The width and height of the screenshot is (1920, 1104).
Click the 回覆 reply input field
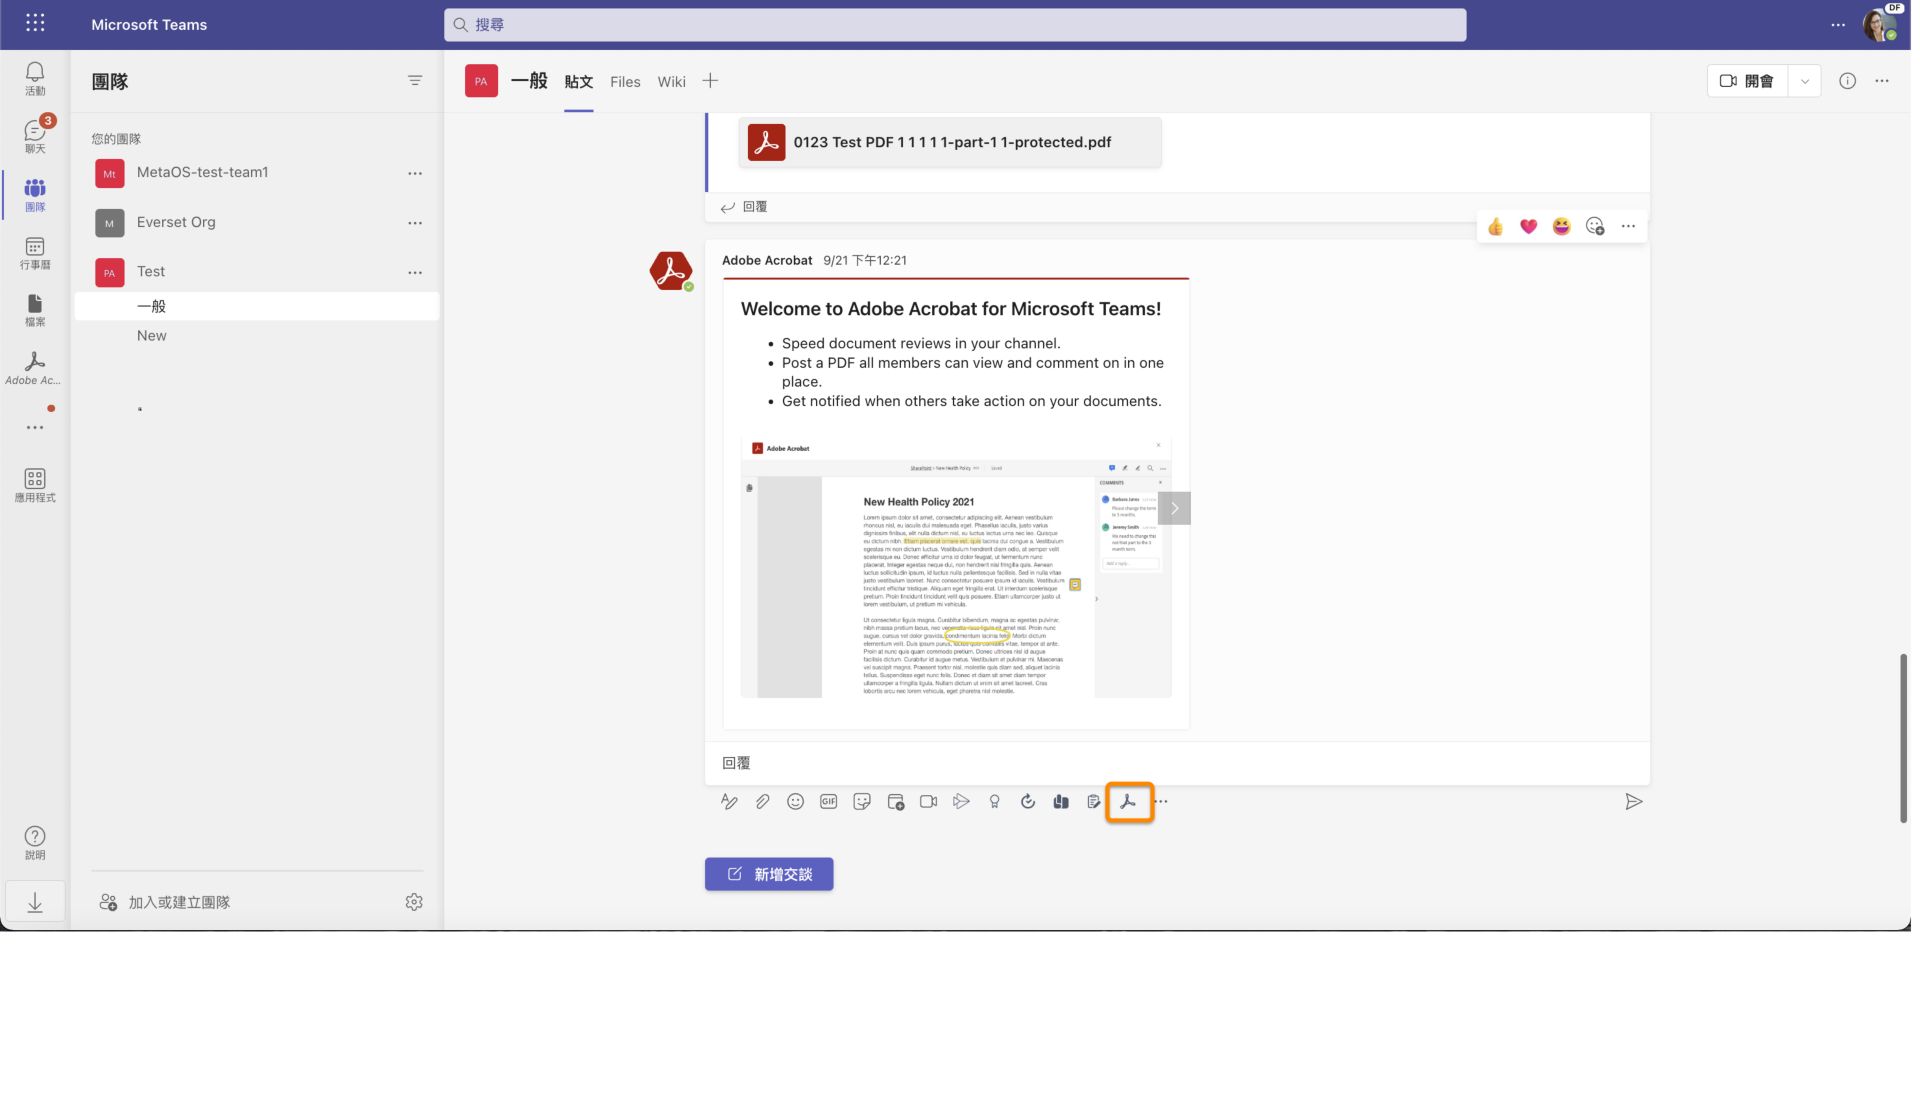1177,763
